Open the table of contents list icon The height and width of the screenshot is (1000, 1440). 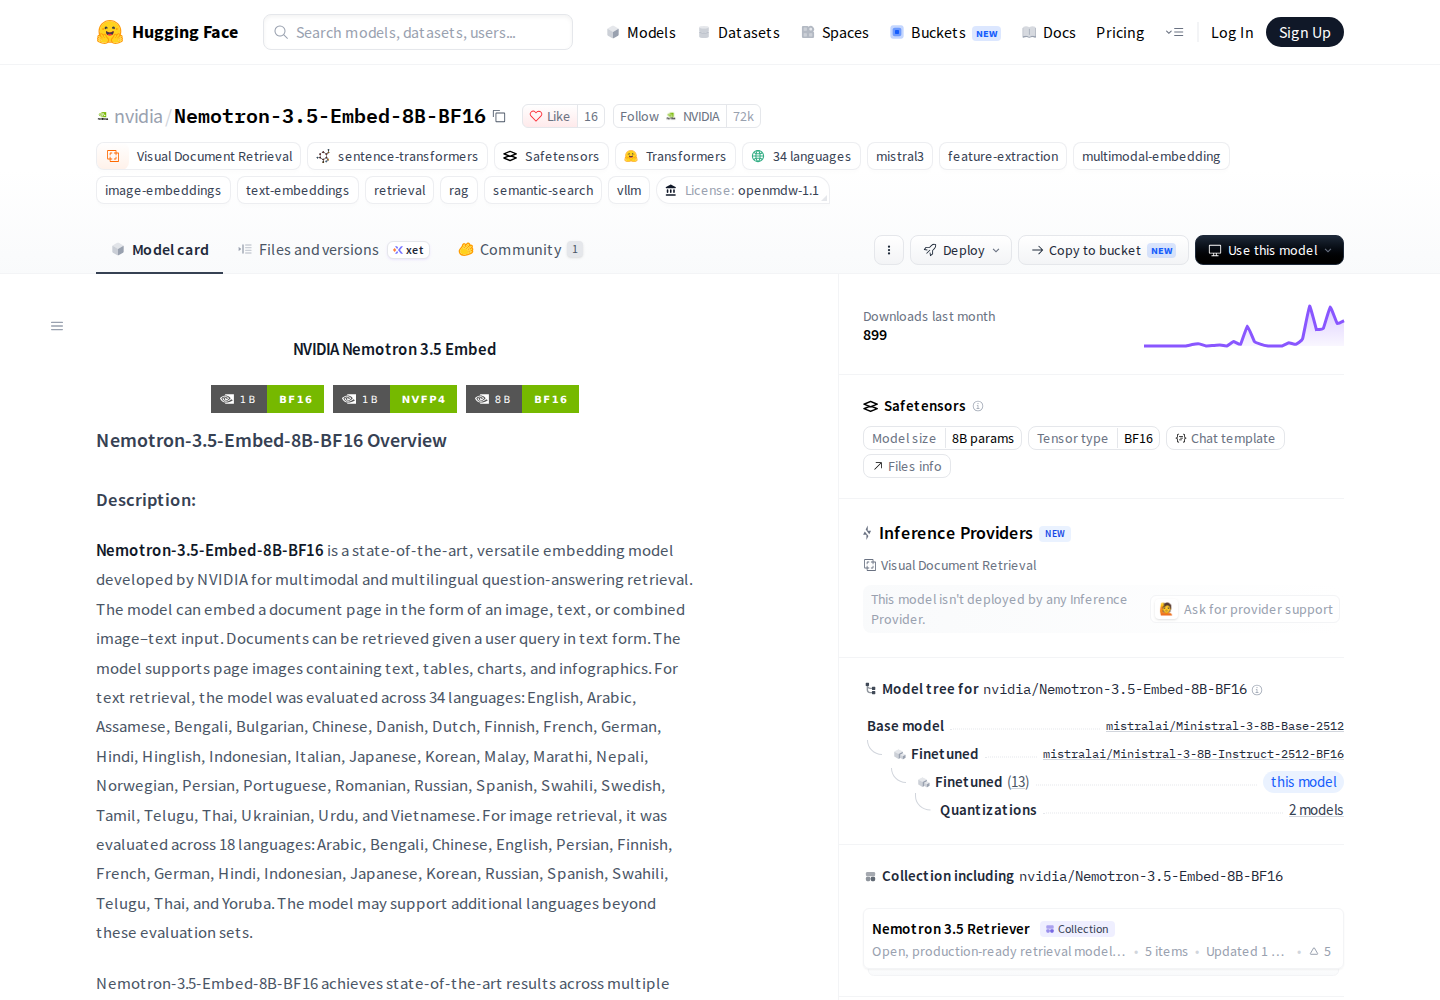[x=57, y=326]
